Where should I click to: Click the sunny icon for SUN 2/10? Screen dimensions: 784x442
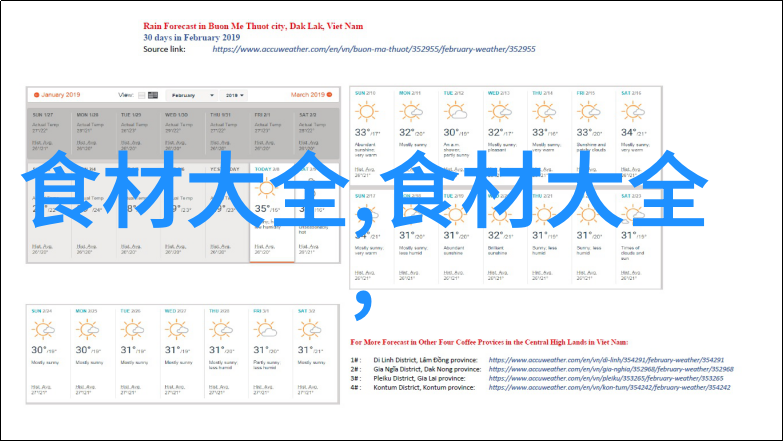tap(366, 112)
